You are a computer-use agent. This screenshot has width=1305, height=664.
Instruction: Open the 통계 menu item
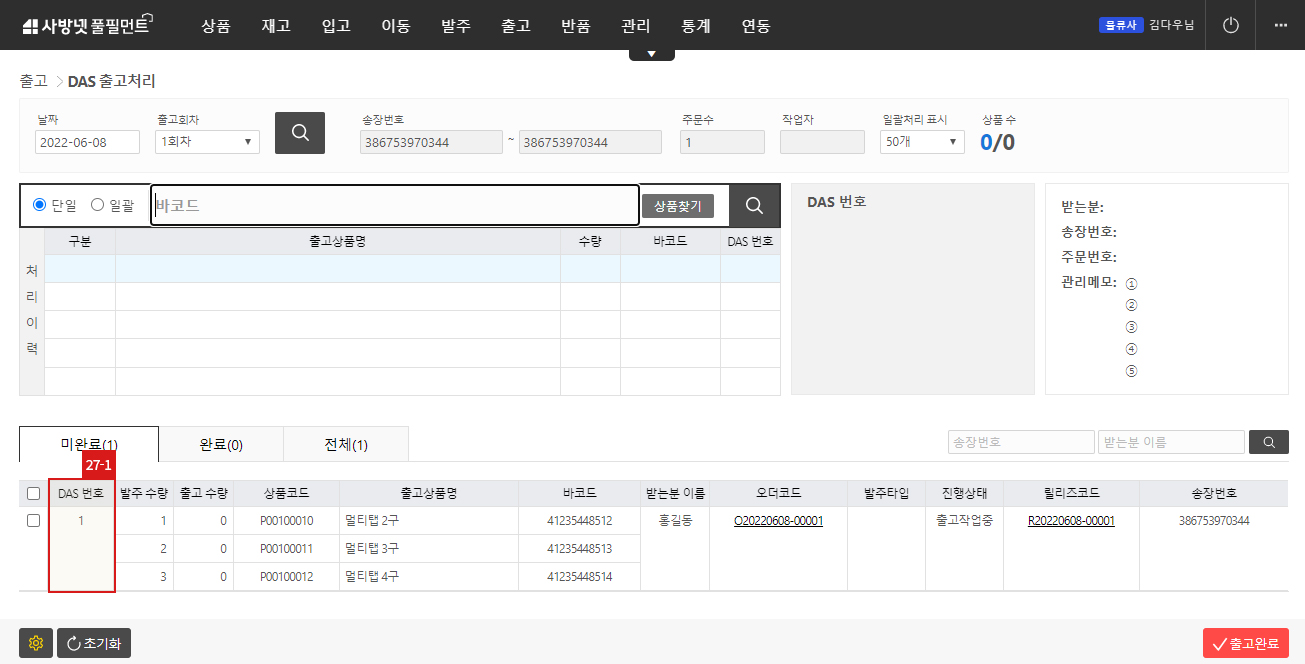pyautogui.click(x=695, y=26)
